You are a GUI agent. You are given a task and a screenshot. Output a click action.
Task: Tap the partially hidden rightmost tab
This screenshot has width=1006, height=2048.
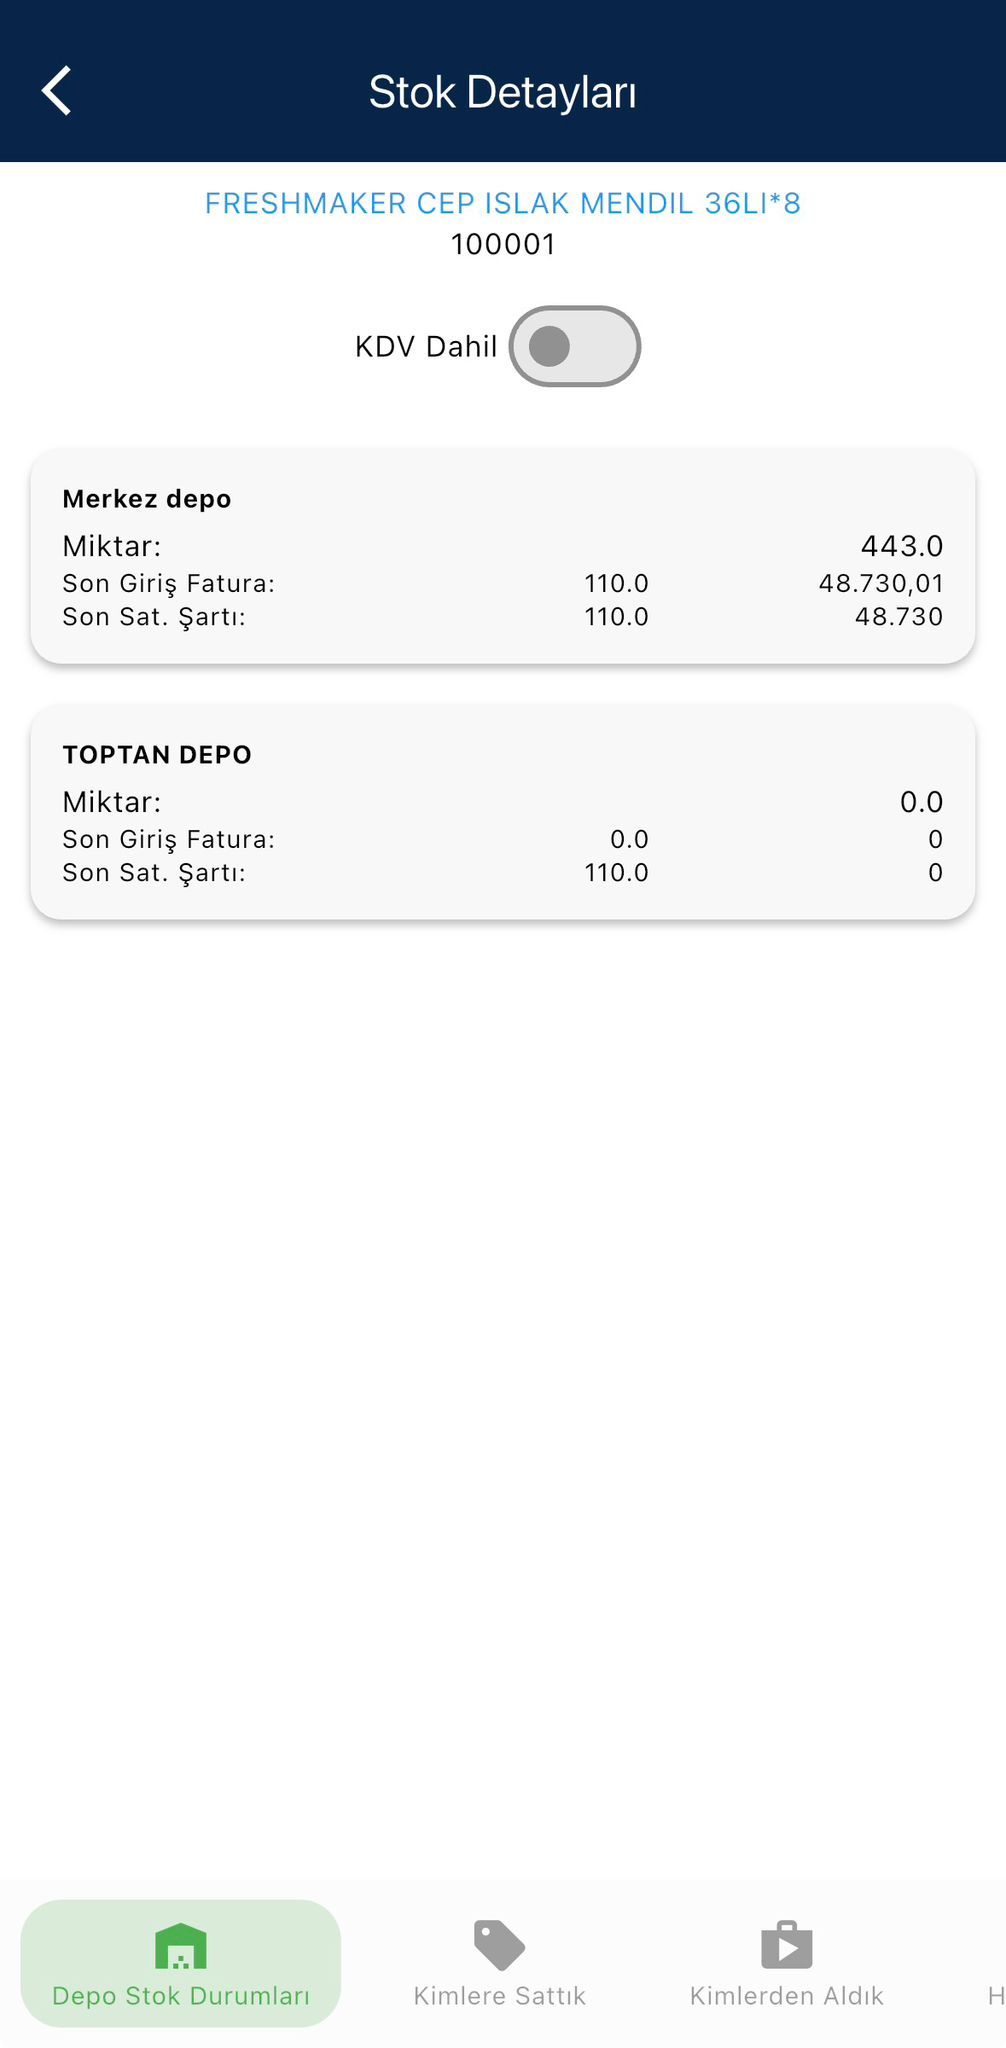click(x=995, y=1996)
